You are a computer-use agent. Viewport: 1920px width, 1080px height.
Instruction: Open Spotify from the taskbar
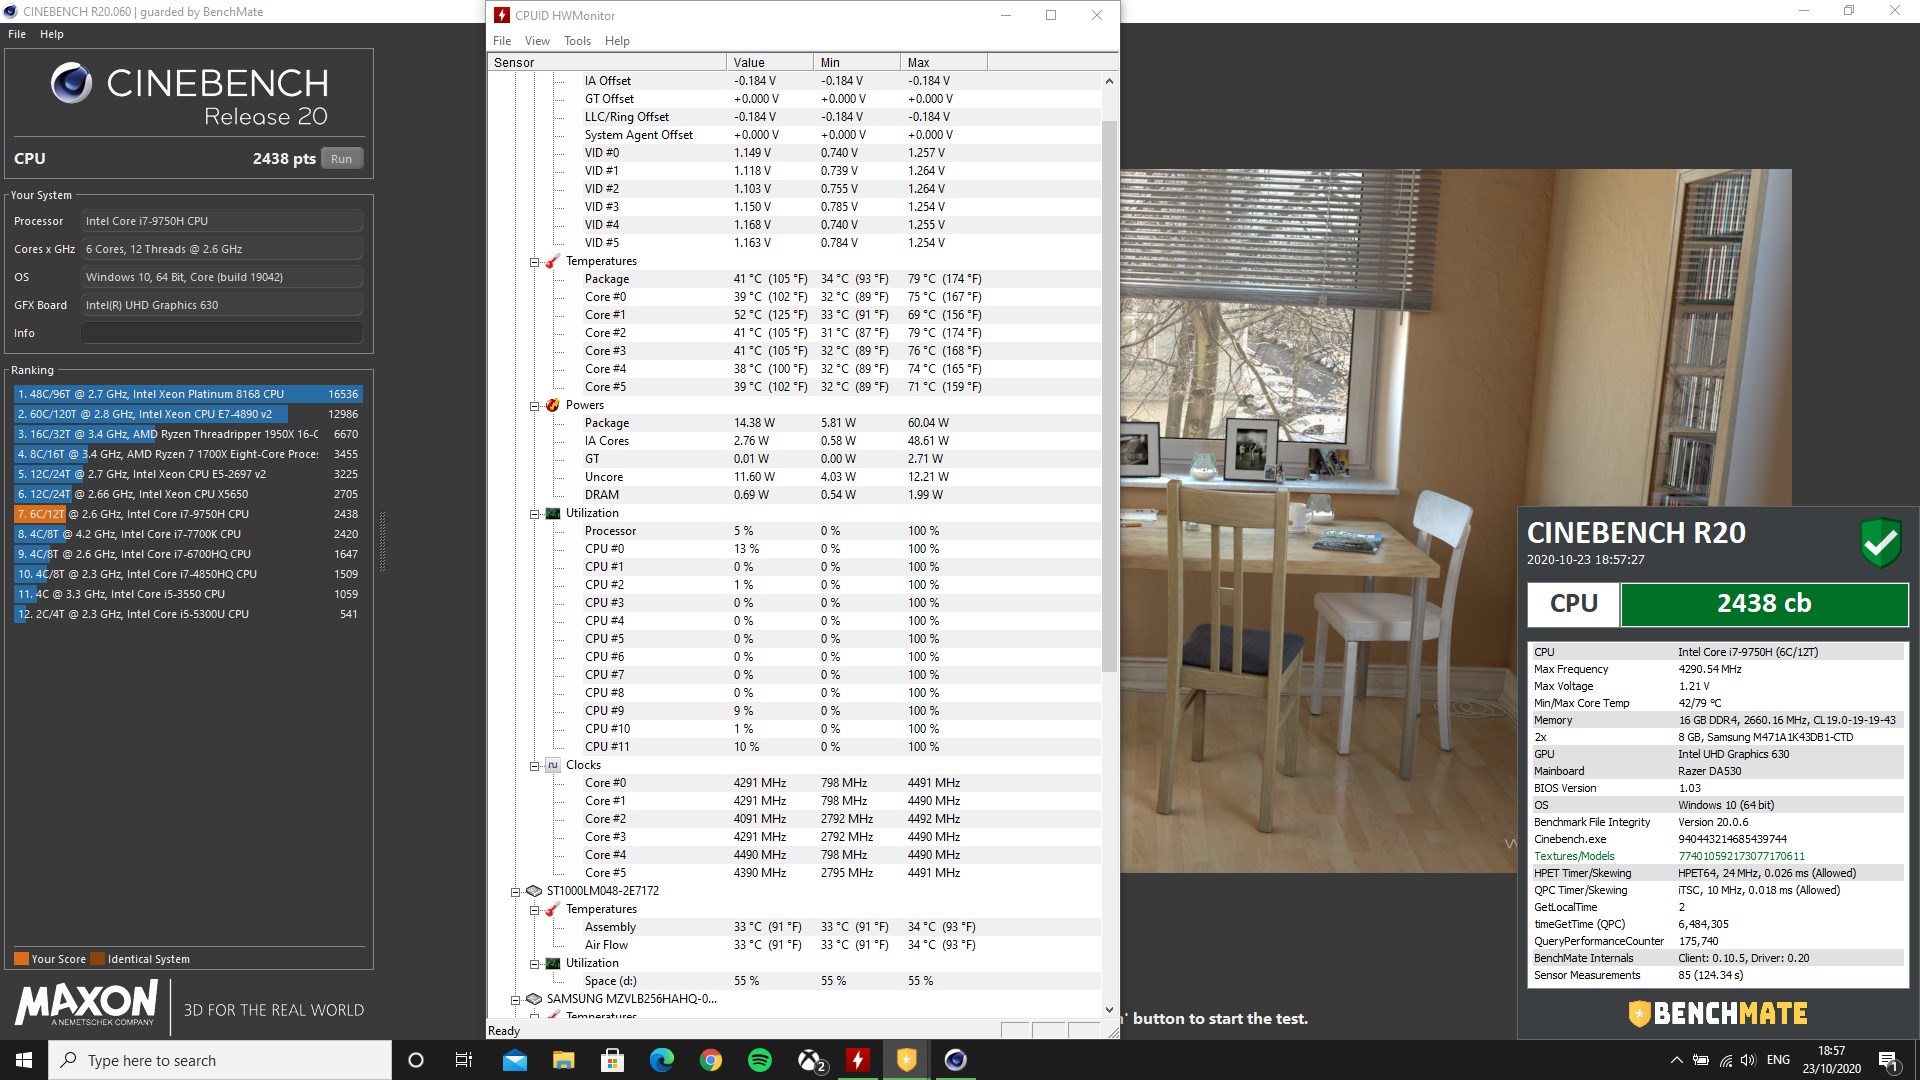click(x=760, y=1060)
